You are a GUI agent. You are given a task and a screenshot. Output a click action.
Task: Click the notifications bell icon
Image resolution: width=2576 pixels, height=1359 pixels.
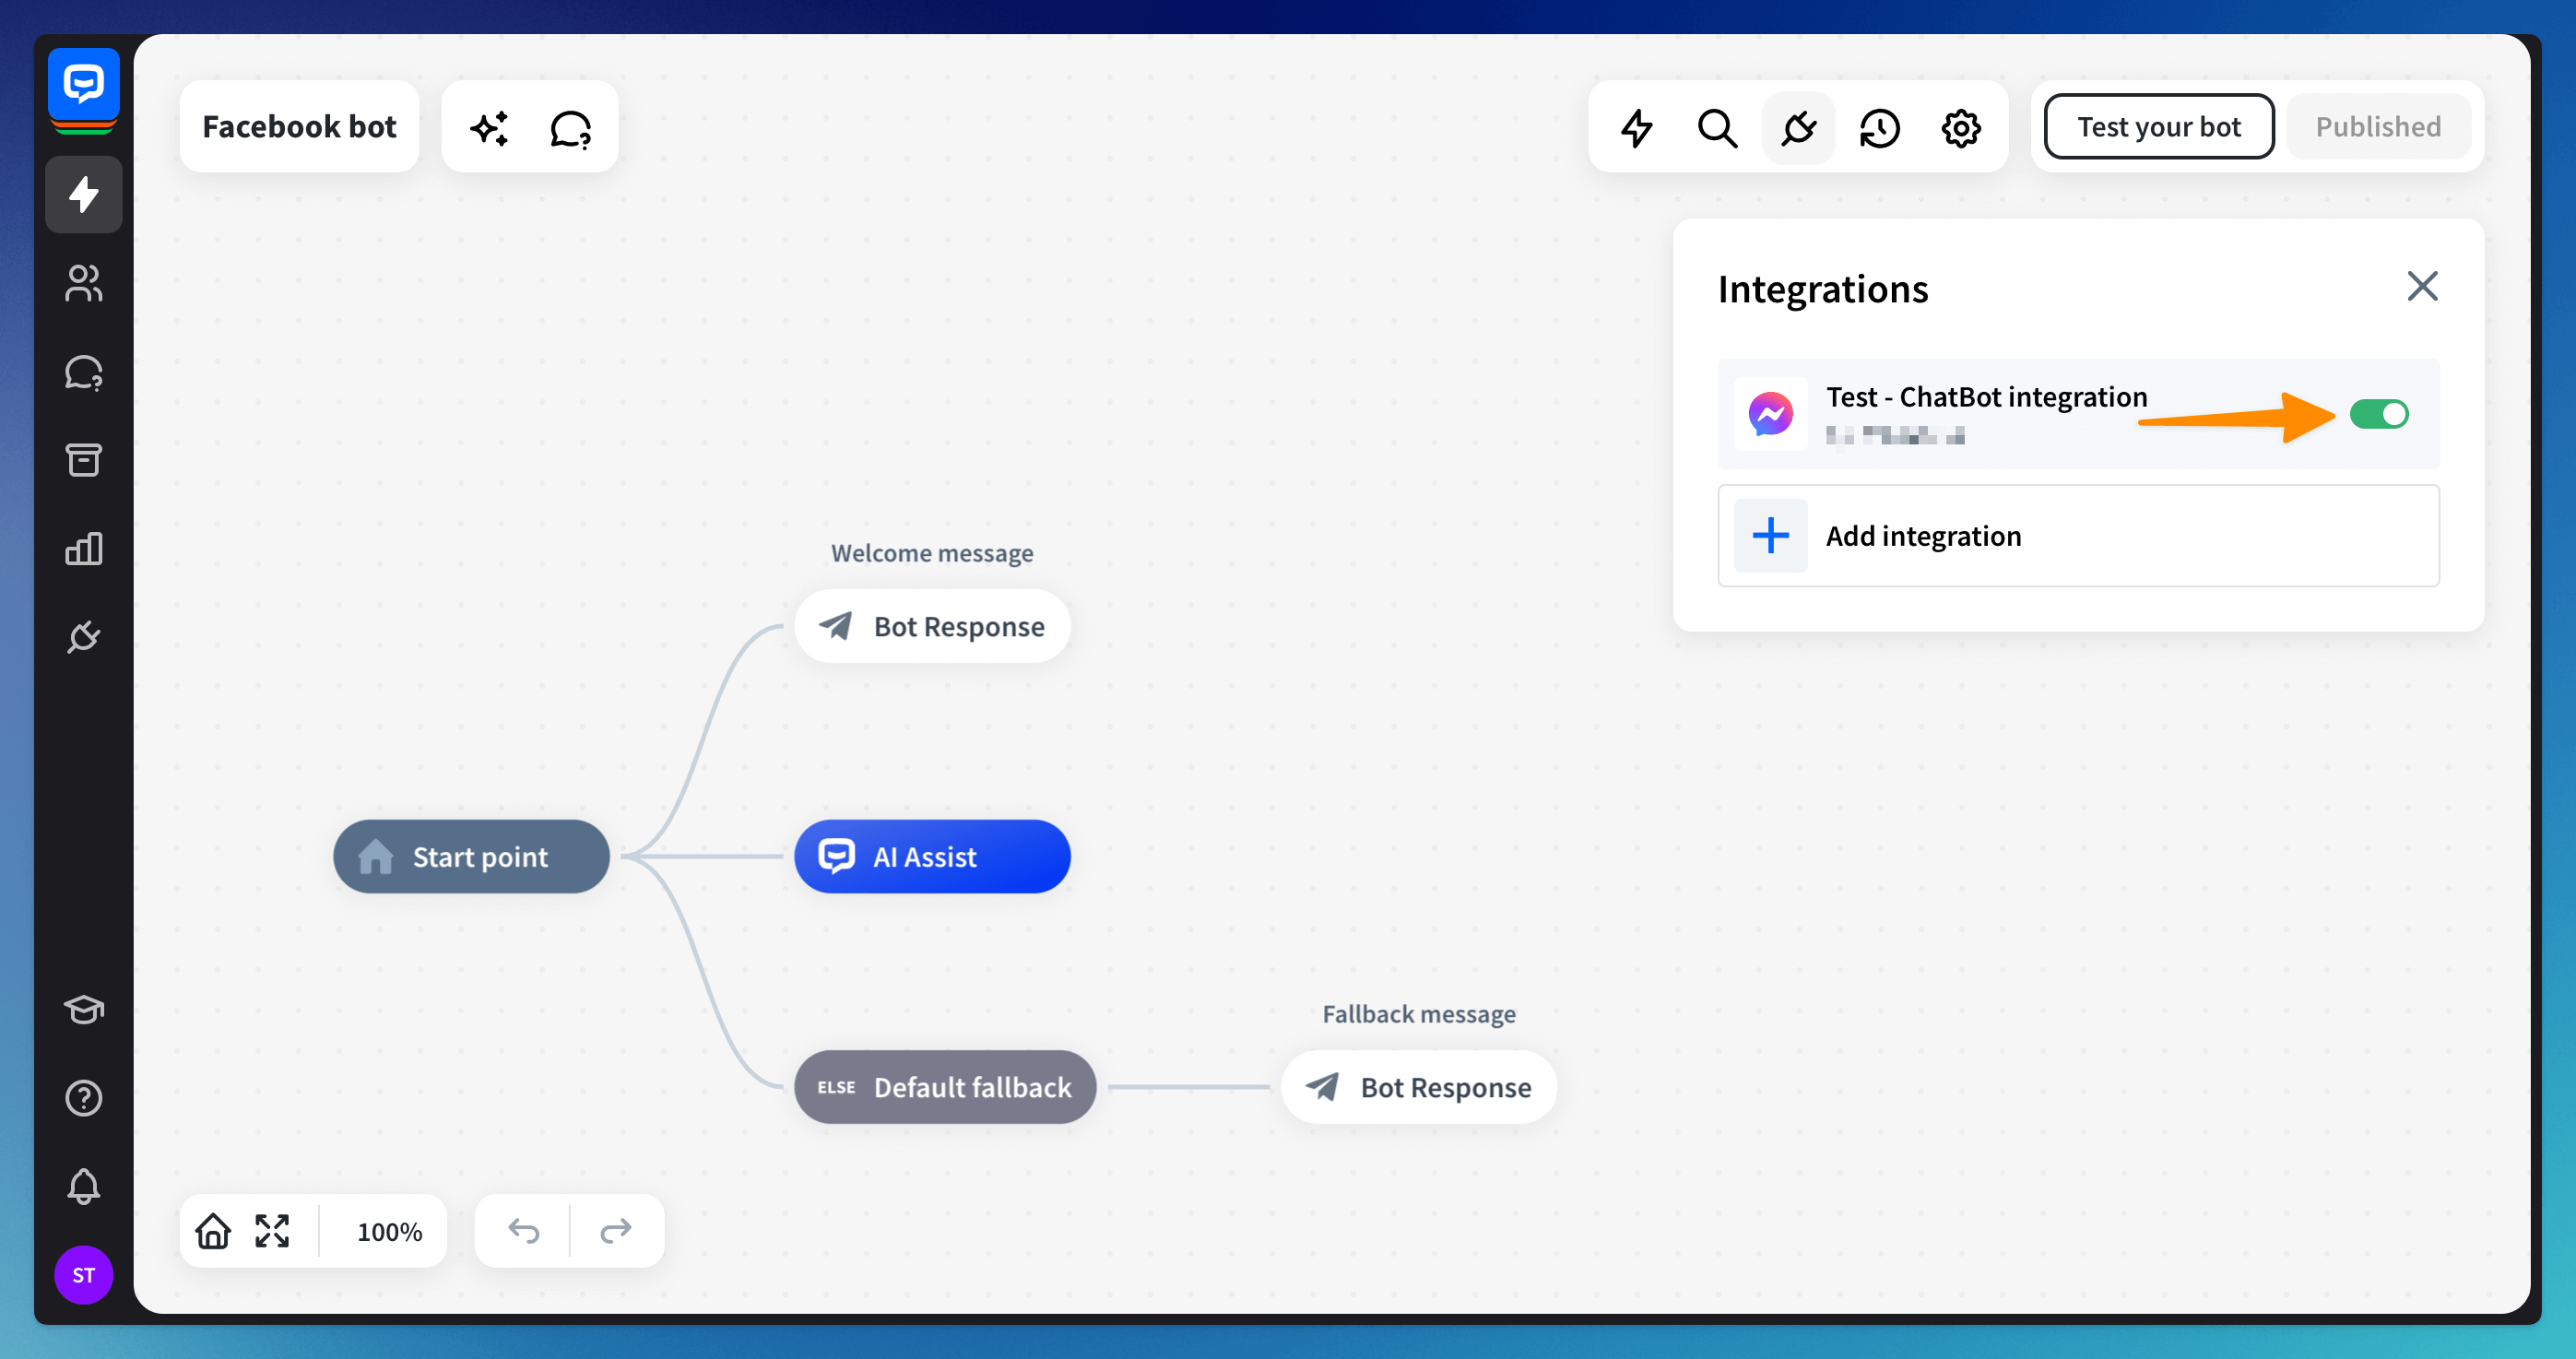(83, 1186)
